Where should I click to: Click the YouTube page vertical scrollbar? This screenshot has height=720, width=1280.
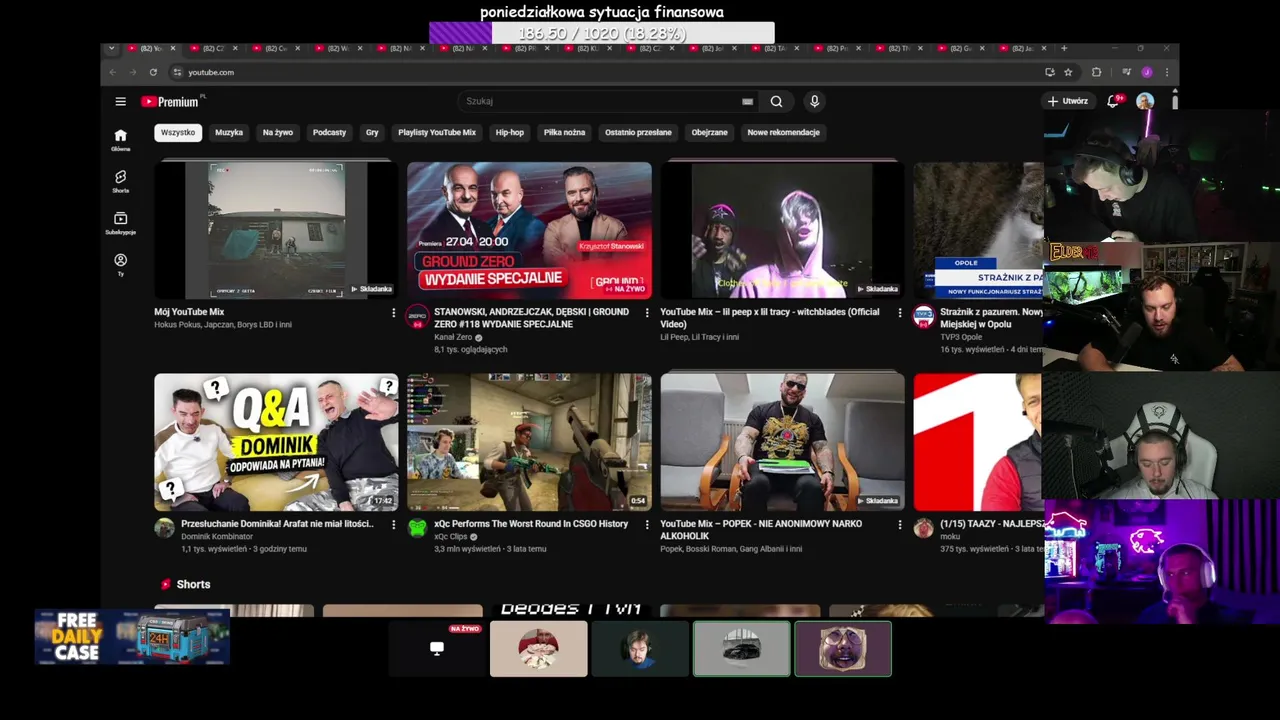(1175, 102)
